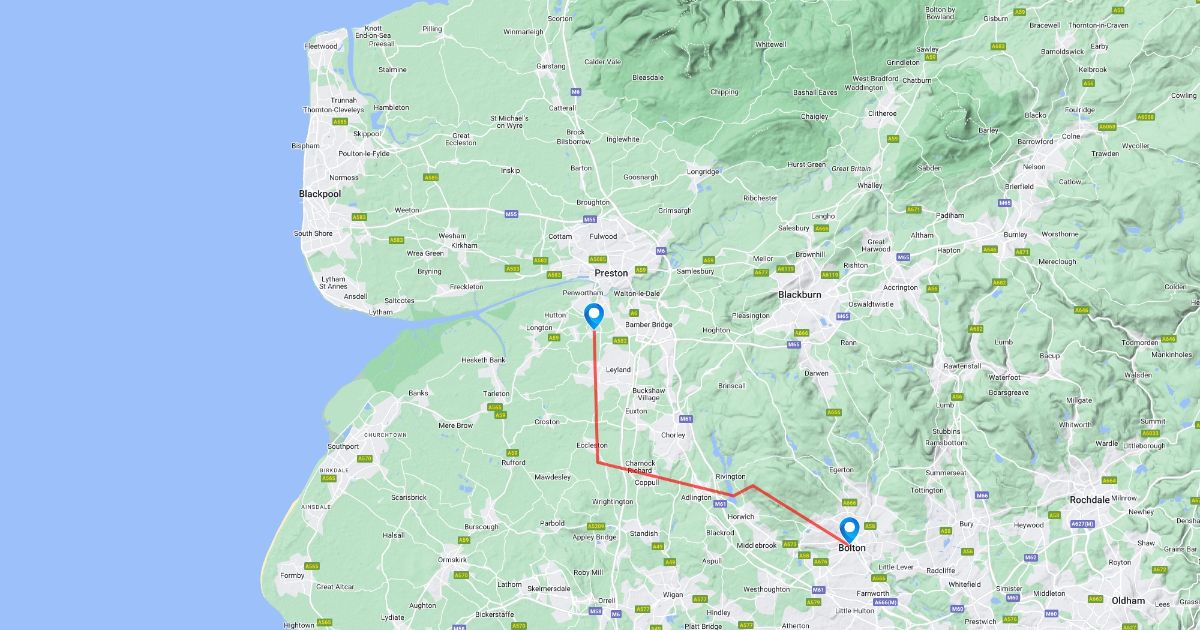Click the Blackpool city label
Image resolution: width=1200 pixels, height=630 pixels.
[320, 194]
